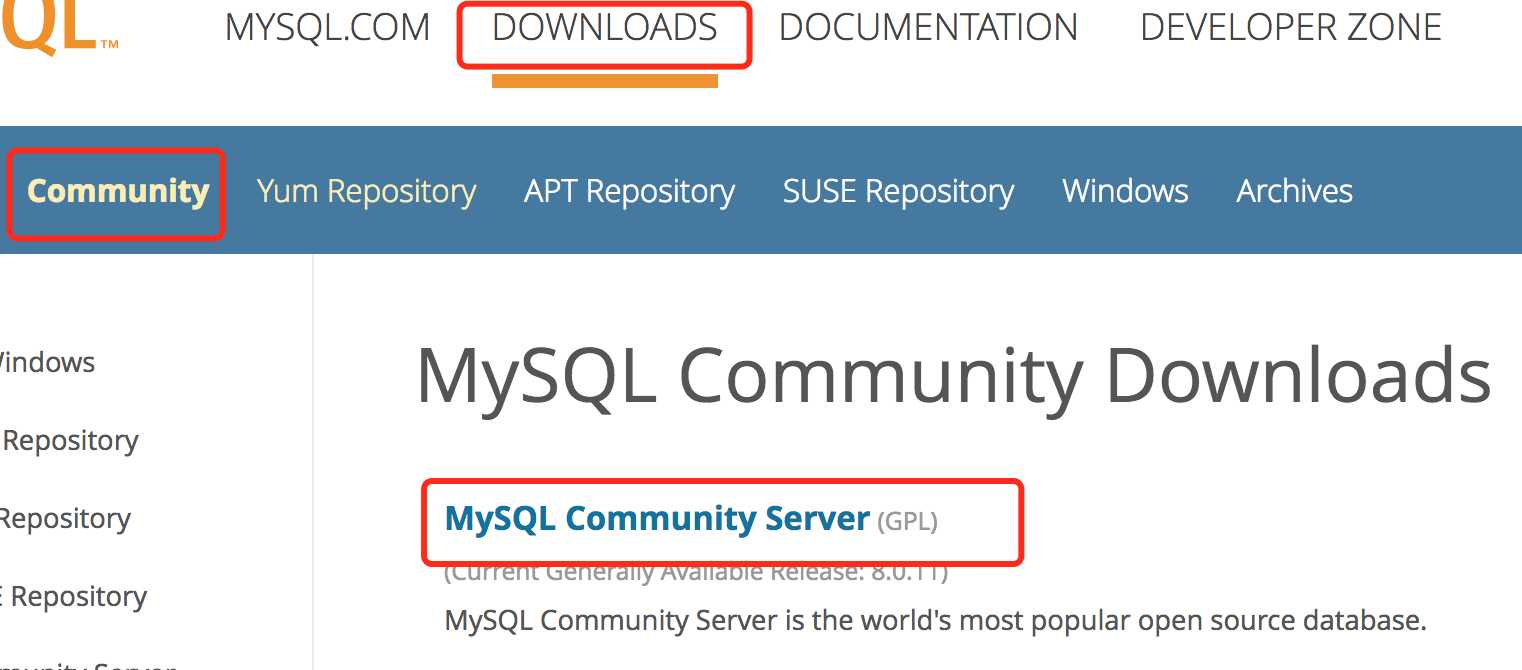
Task: Open APT Repository in the blue bar
Action: (x=629, y=191)
